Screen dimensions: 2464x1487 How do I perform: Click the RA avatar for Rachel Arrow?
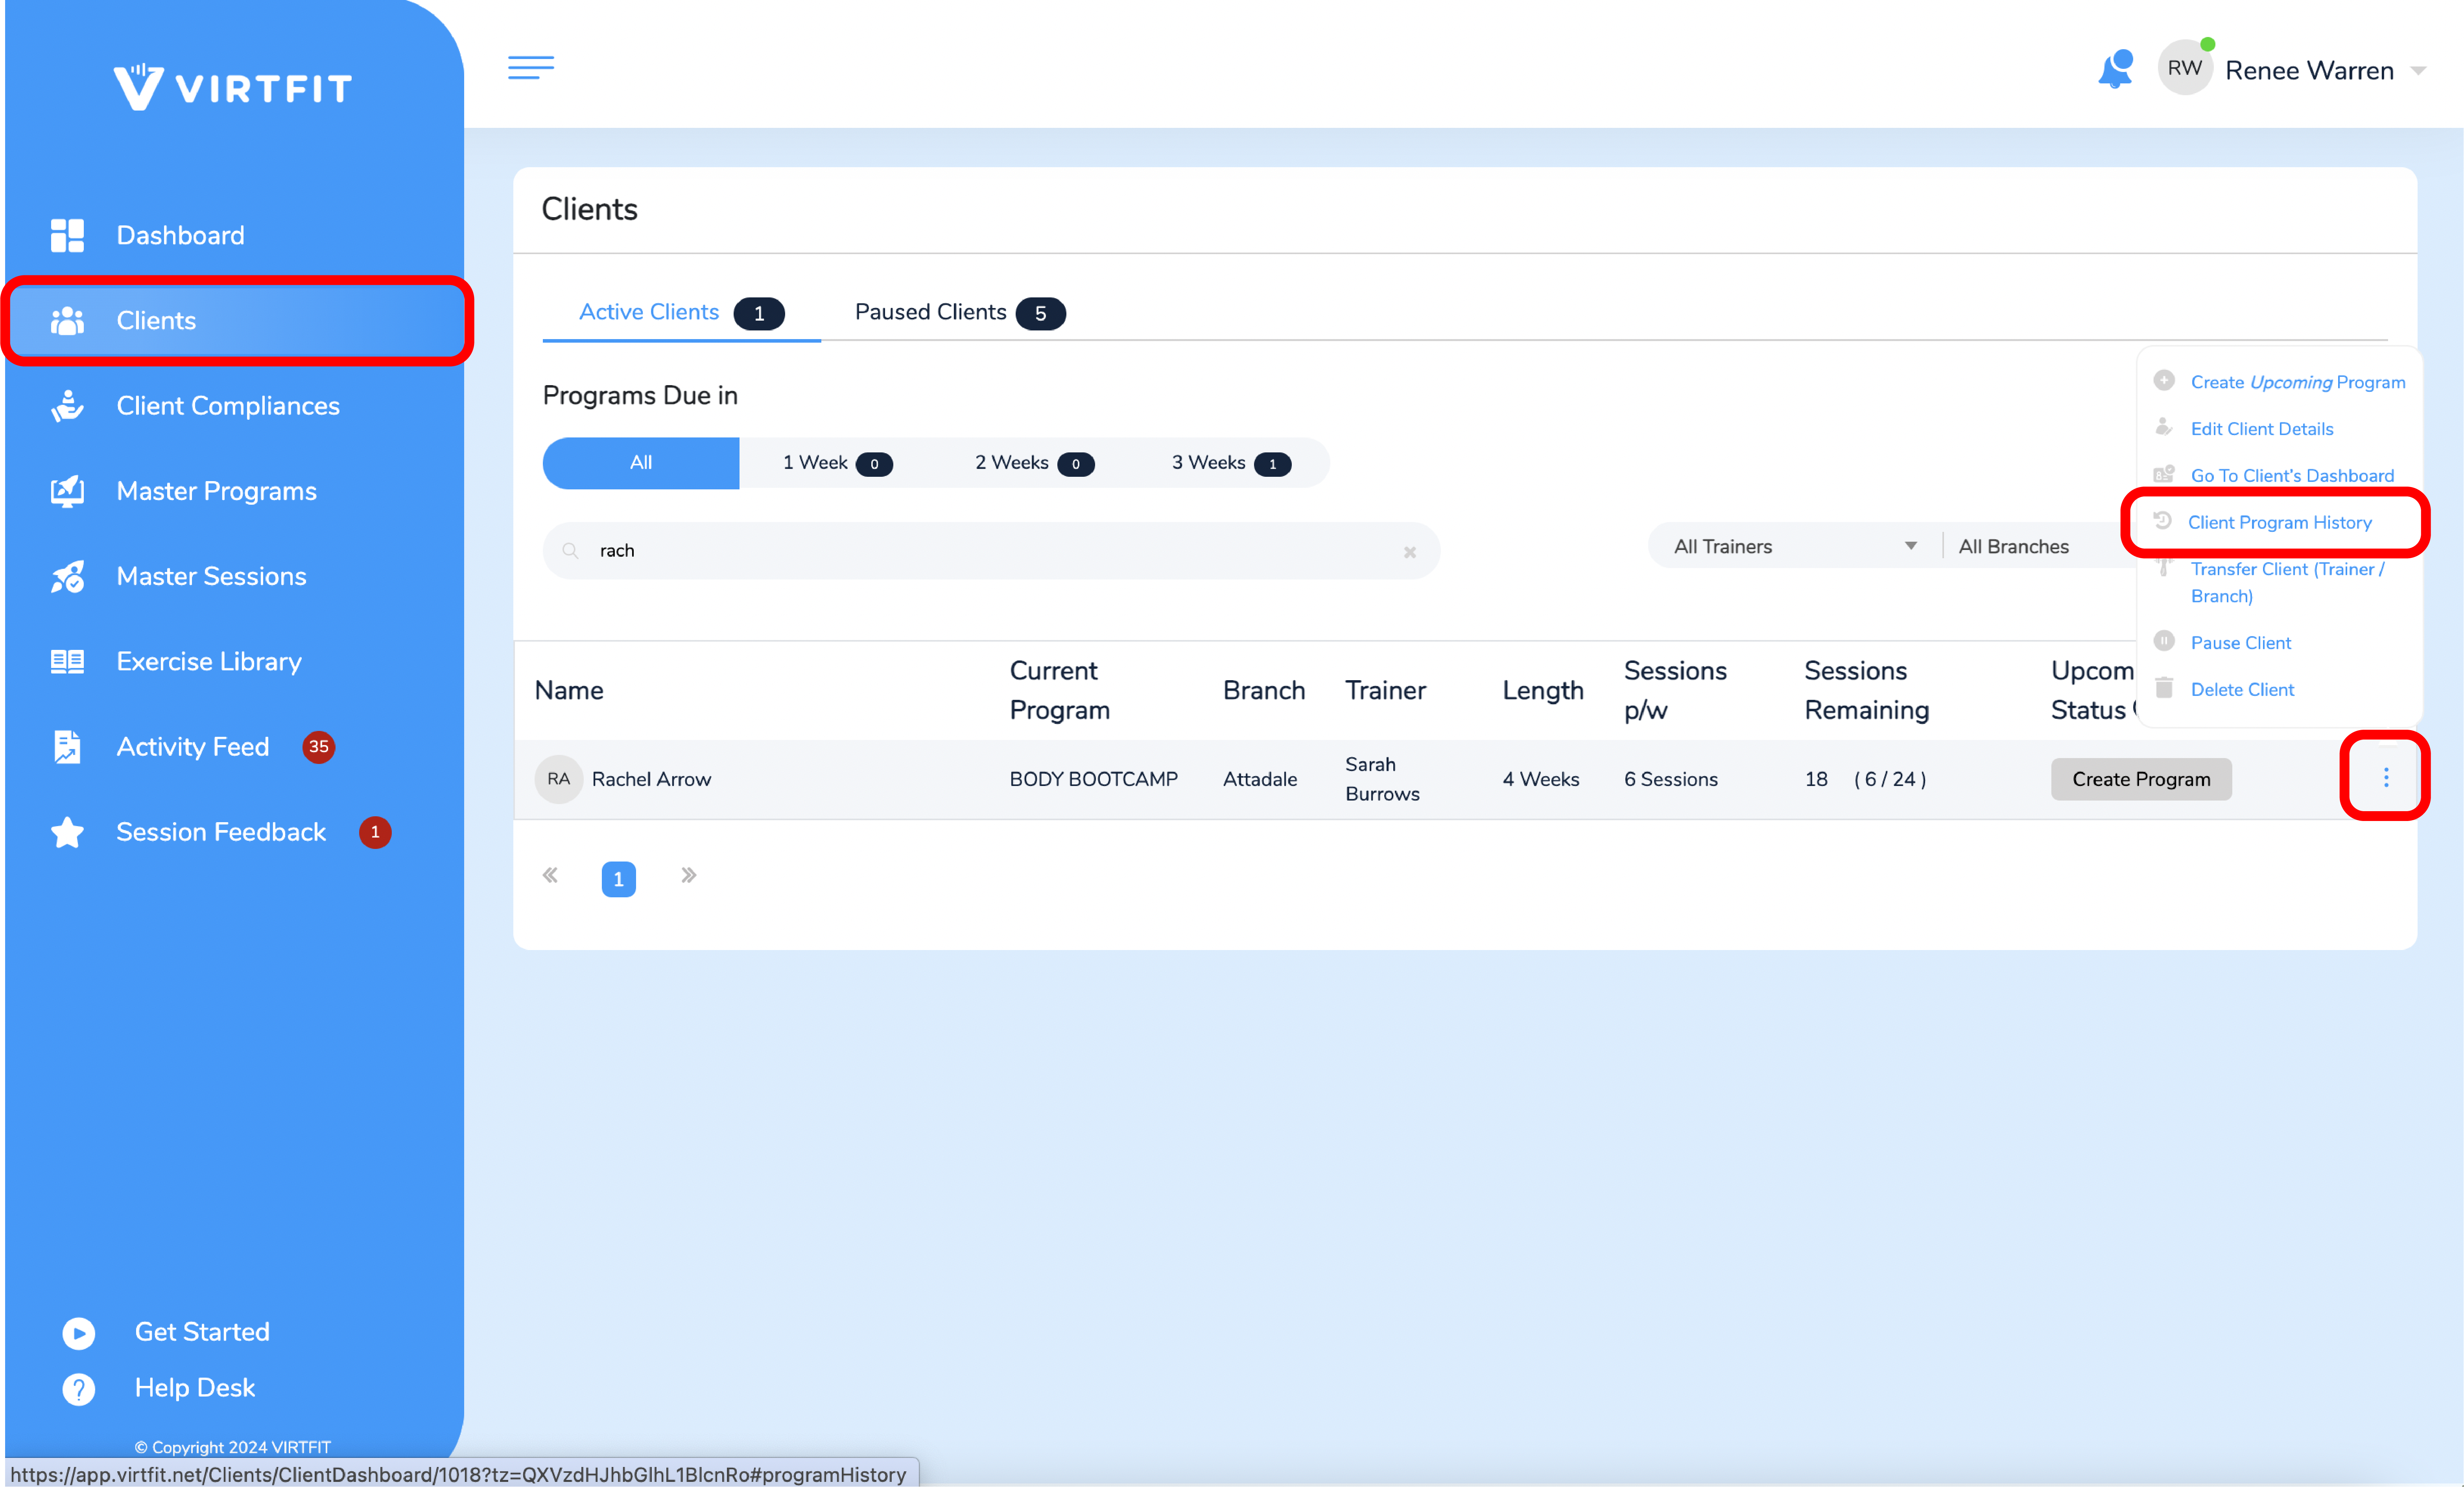pyautogui.click(x=558, y=779)
